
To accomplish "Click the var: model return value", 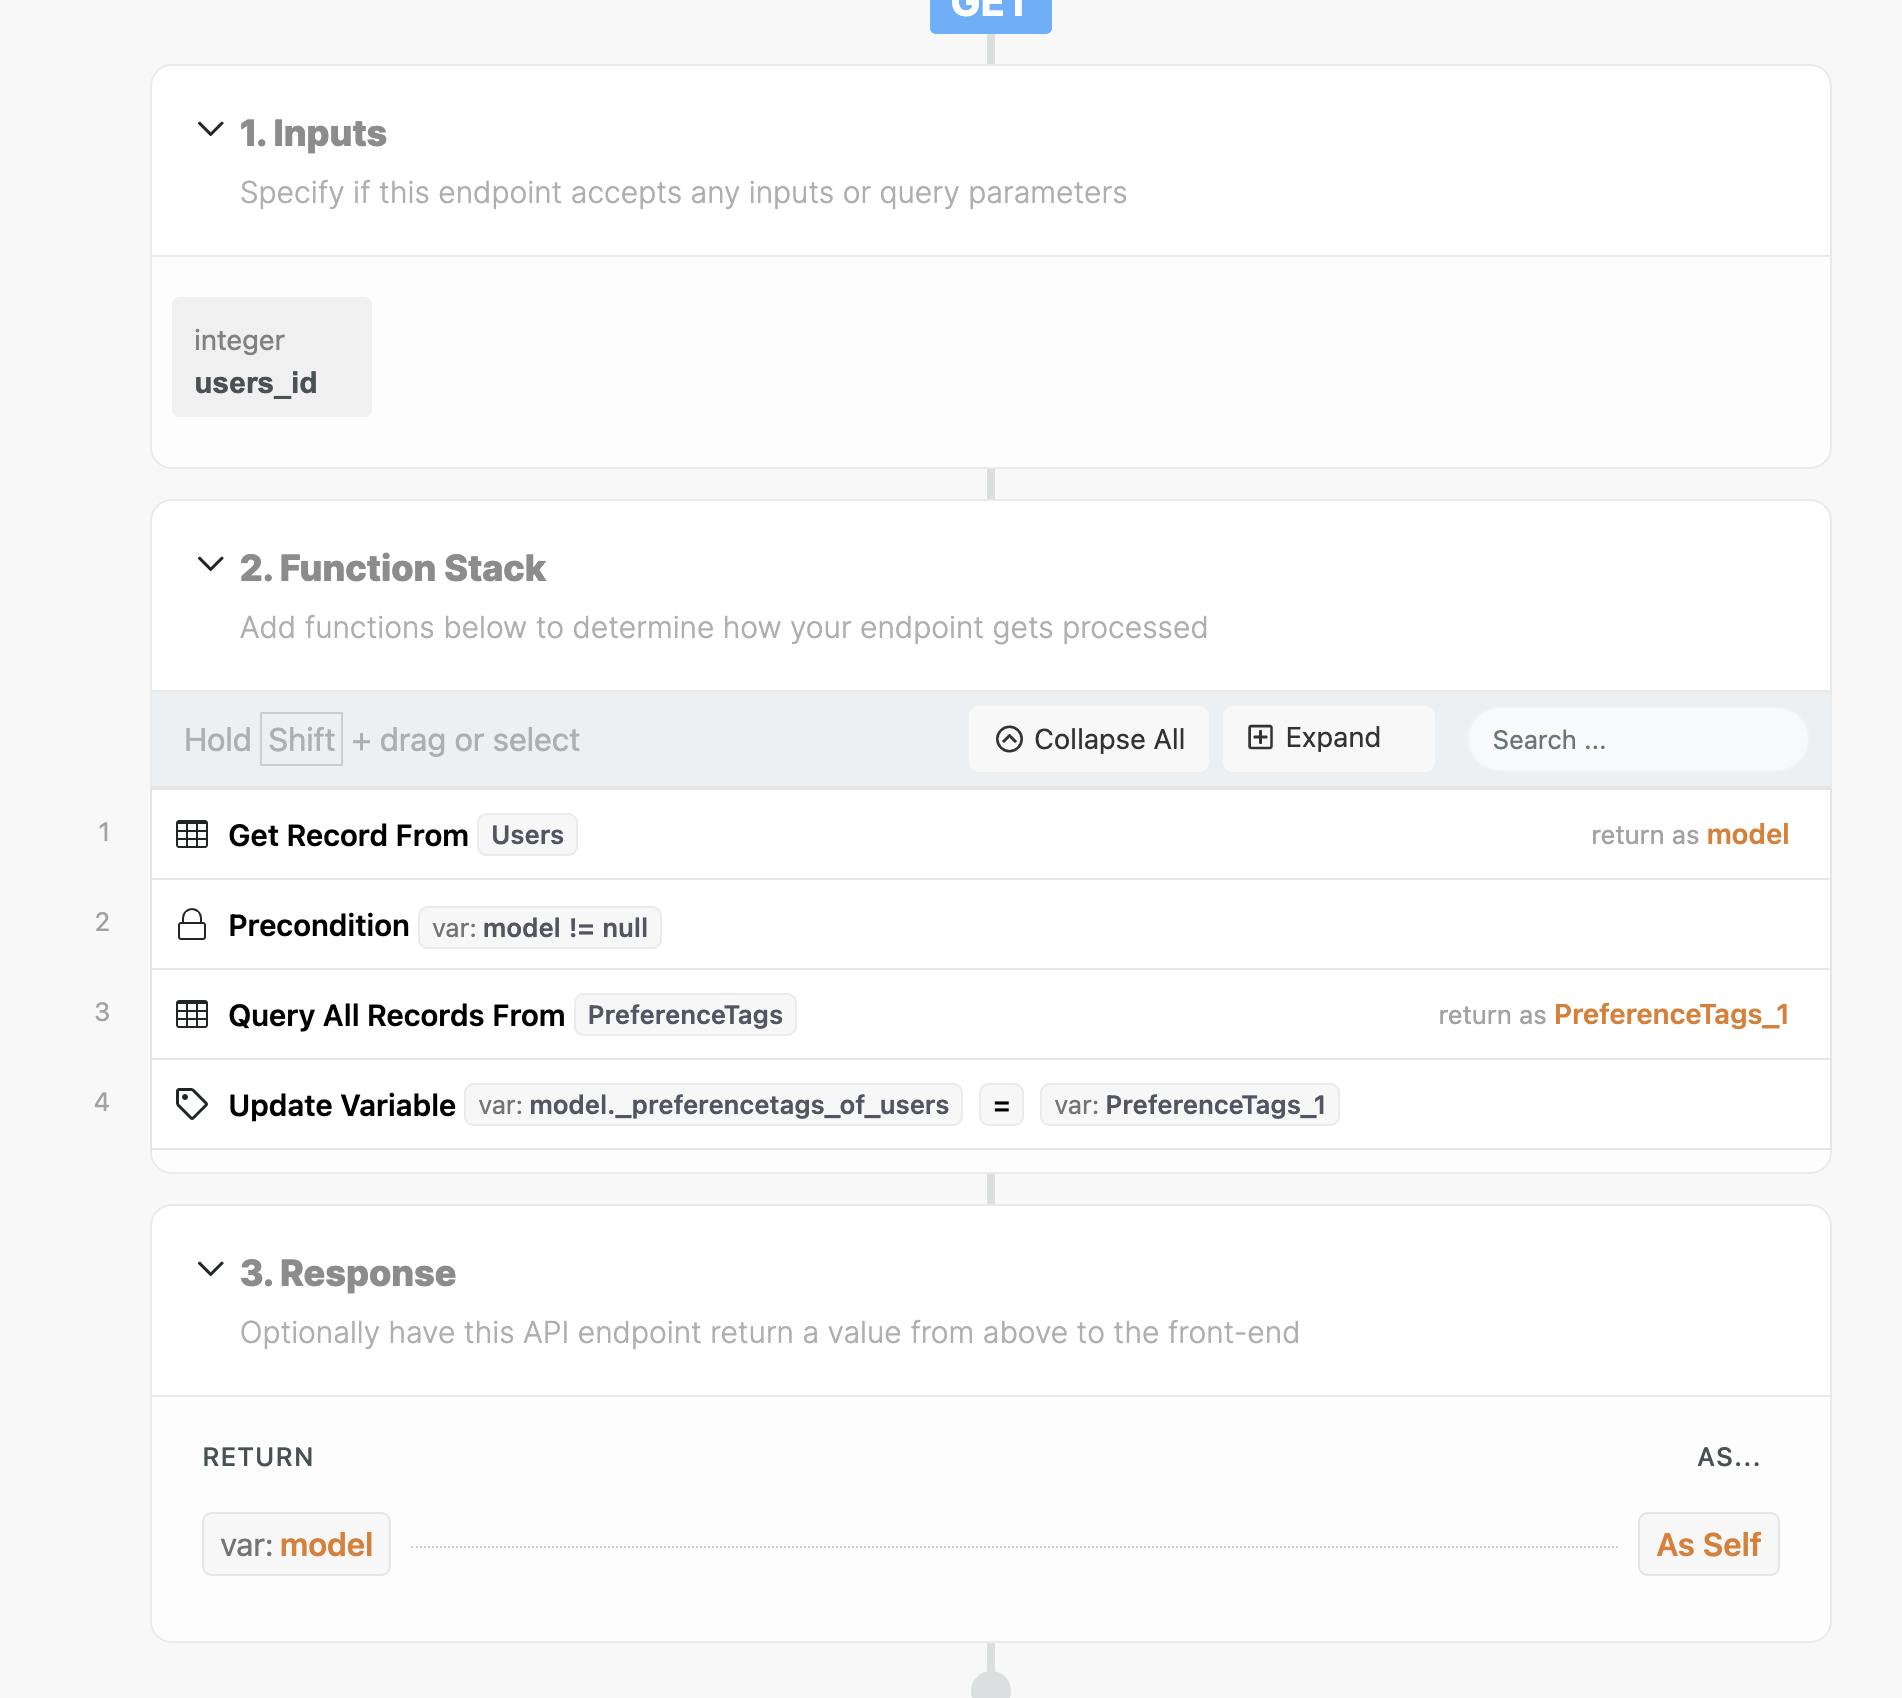I will click(296, 1544).
